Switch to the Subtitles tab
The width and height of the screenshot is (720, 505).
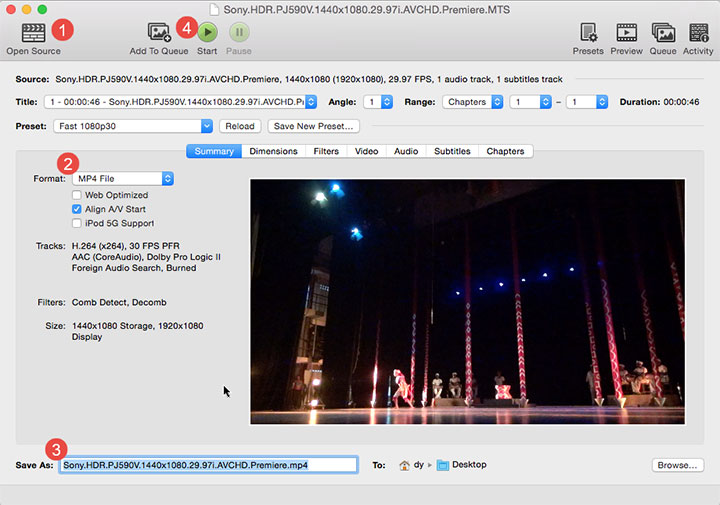(452, 151)
